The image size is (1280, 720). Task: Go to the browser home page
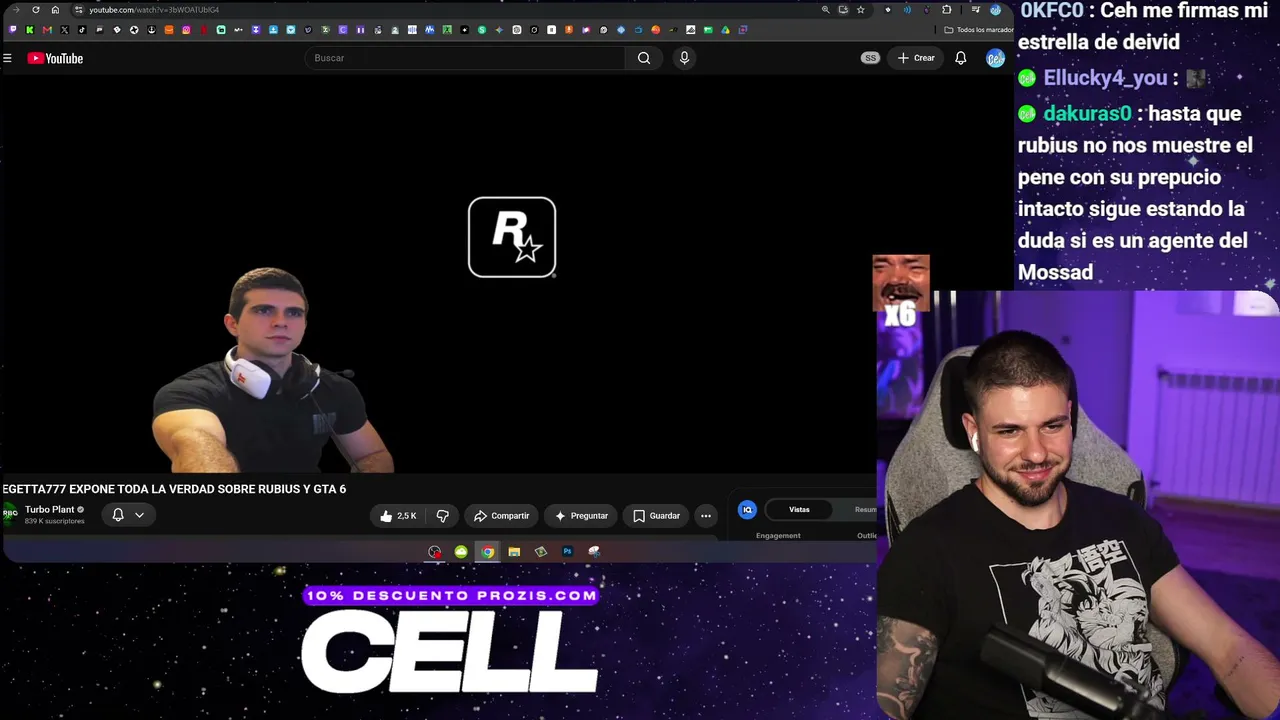(x=55, y=10)
